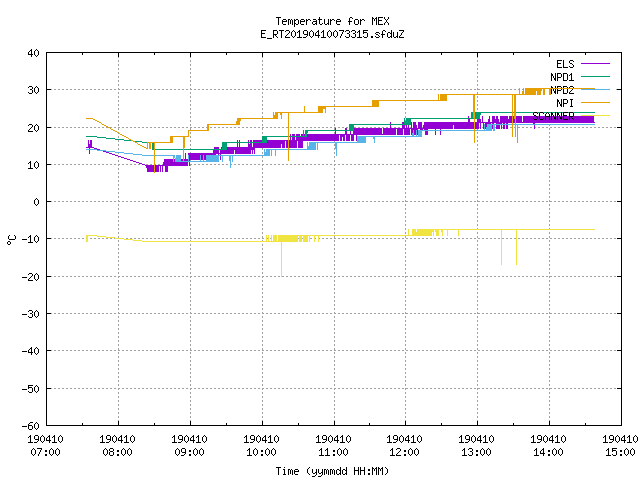640x480 pixels.
Task: Click the green NPD1 legend line sample
Action: click(x=595, y=76)
